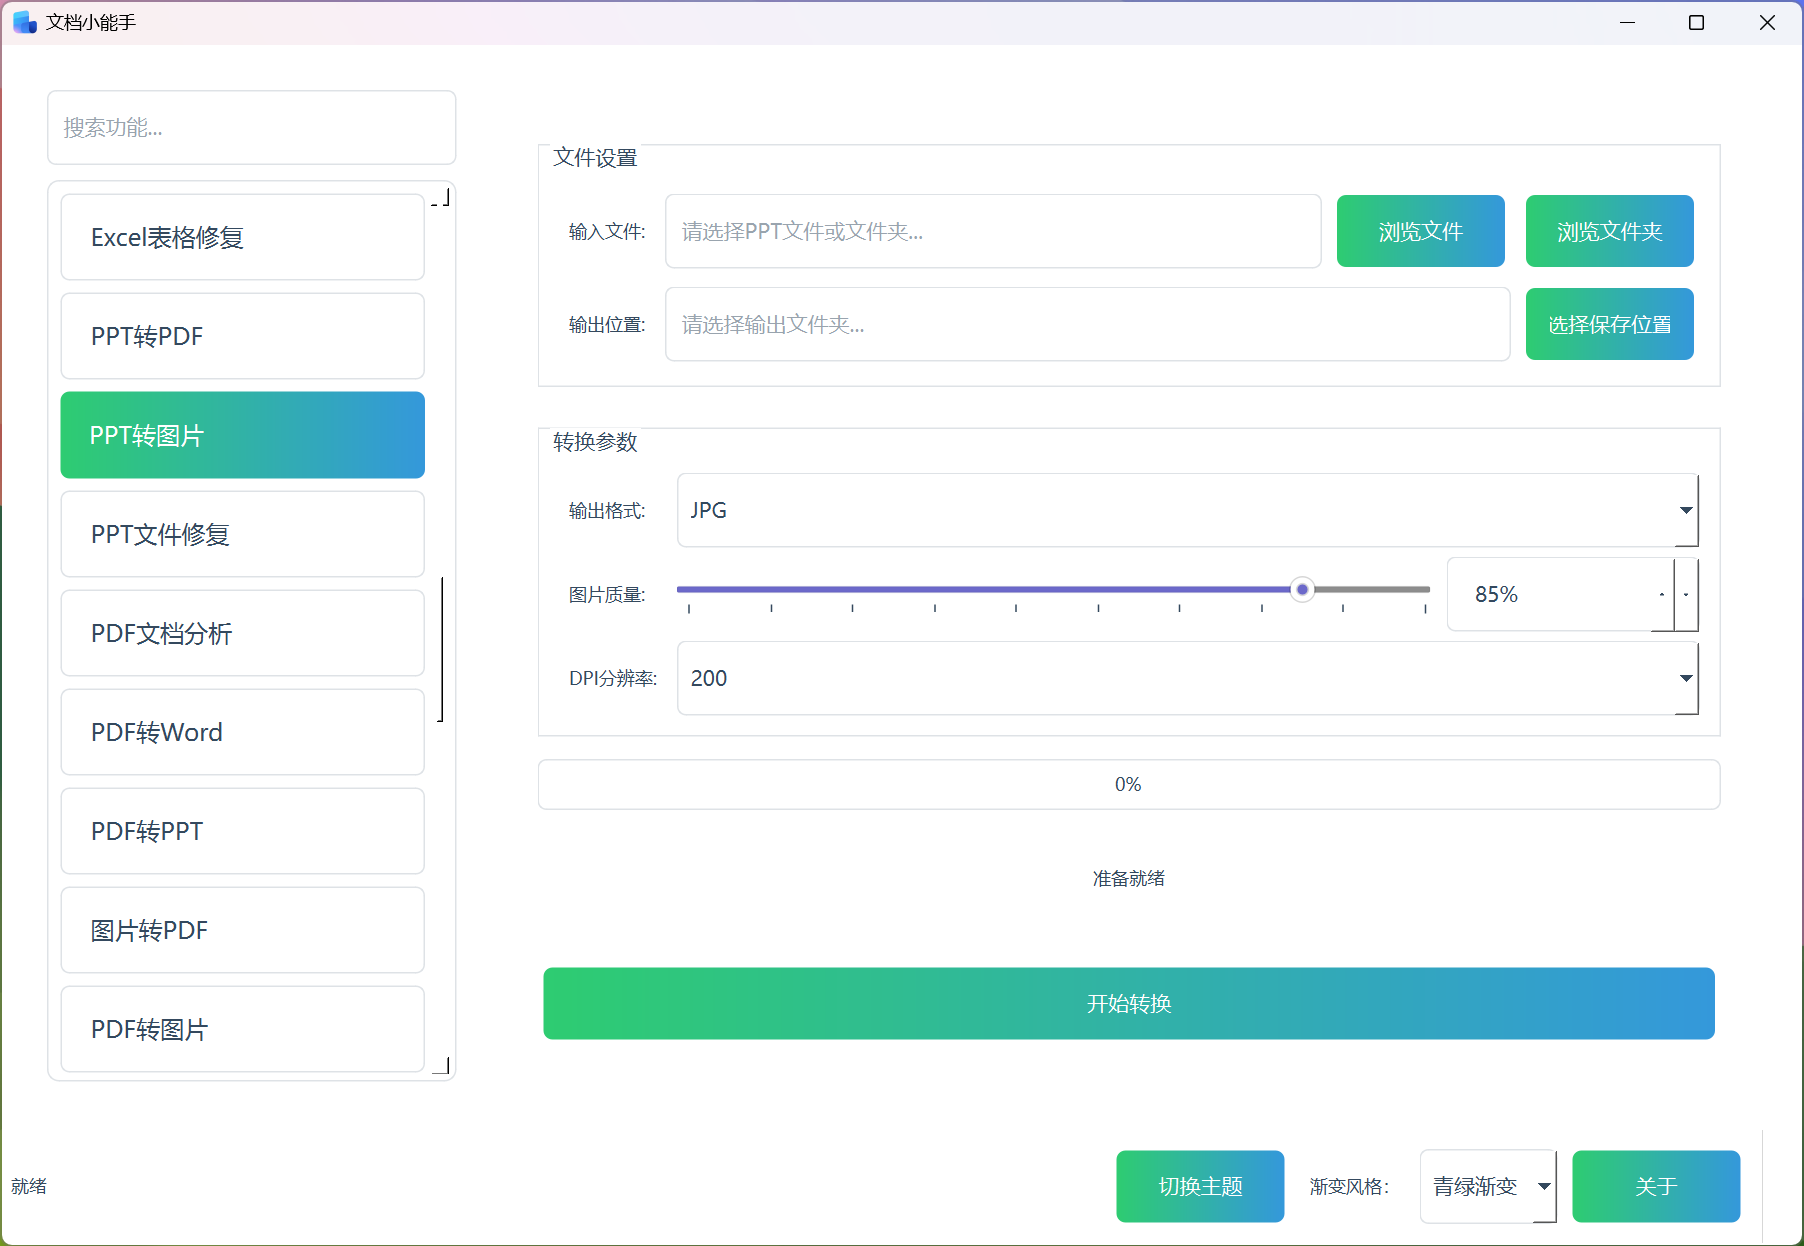Open the PDF转图片 tool
1804x1246 pixels.
click(x=241, y=1029)
